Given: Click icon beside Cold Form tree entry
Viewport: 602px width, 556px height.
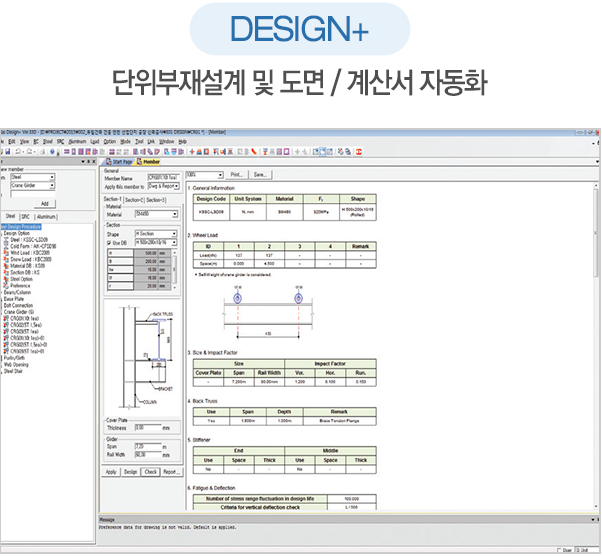Looking at the screenshot, I should [x=6, y=246].
